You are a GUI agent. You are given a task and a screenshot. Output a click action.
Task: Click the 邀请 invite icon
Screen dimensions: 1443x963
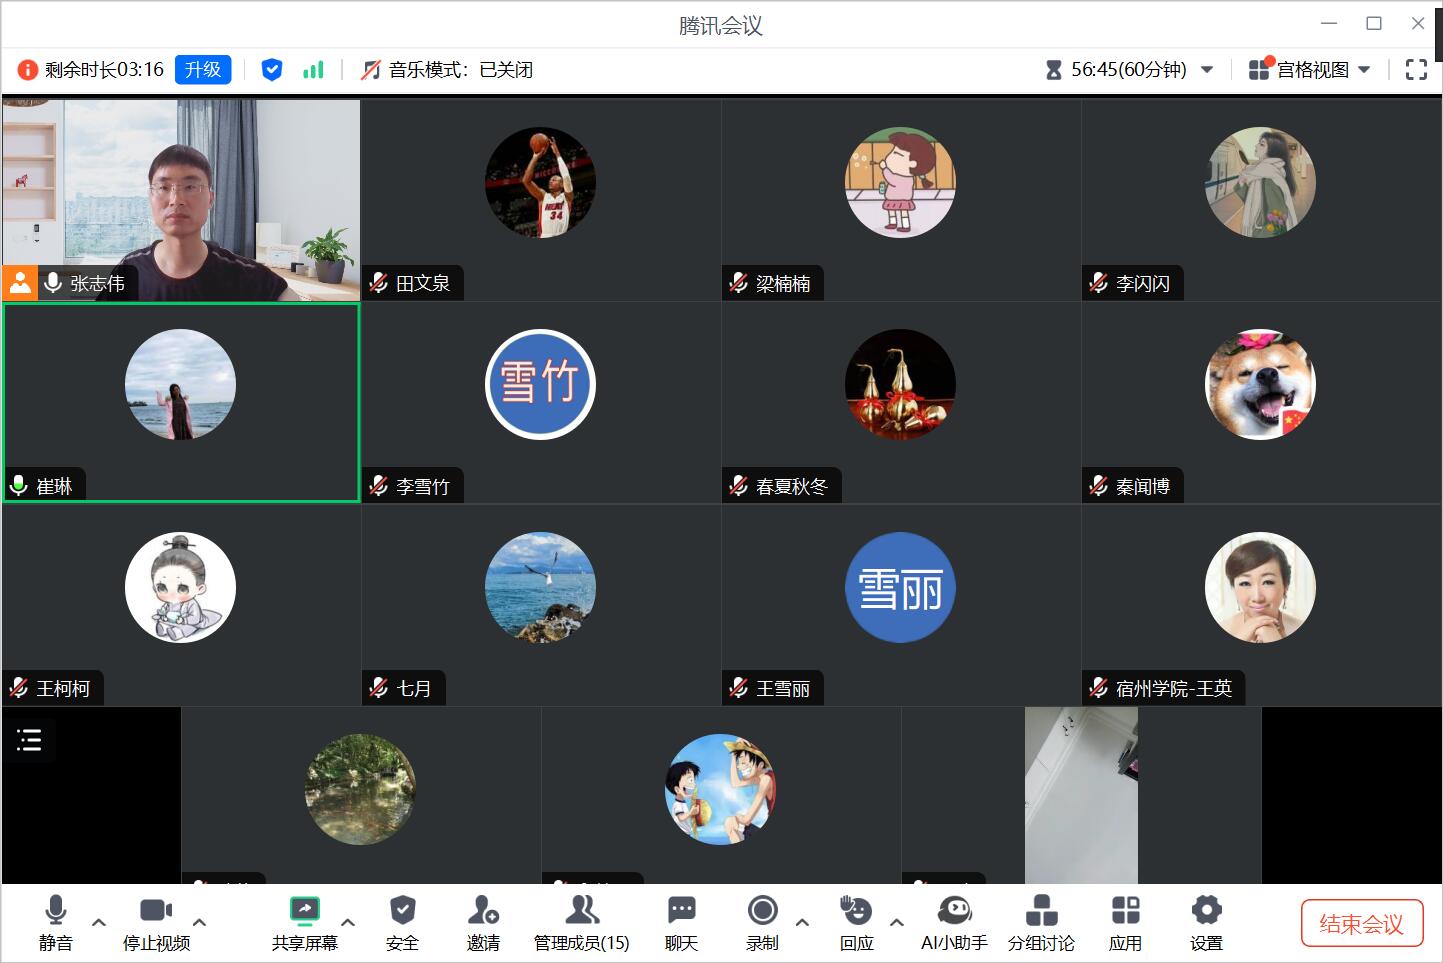483,922
